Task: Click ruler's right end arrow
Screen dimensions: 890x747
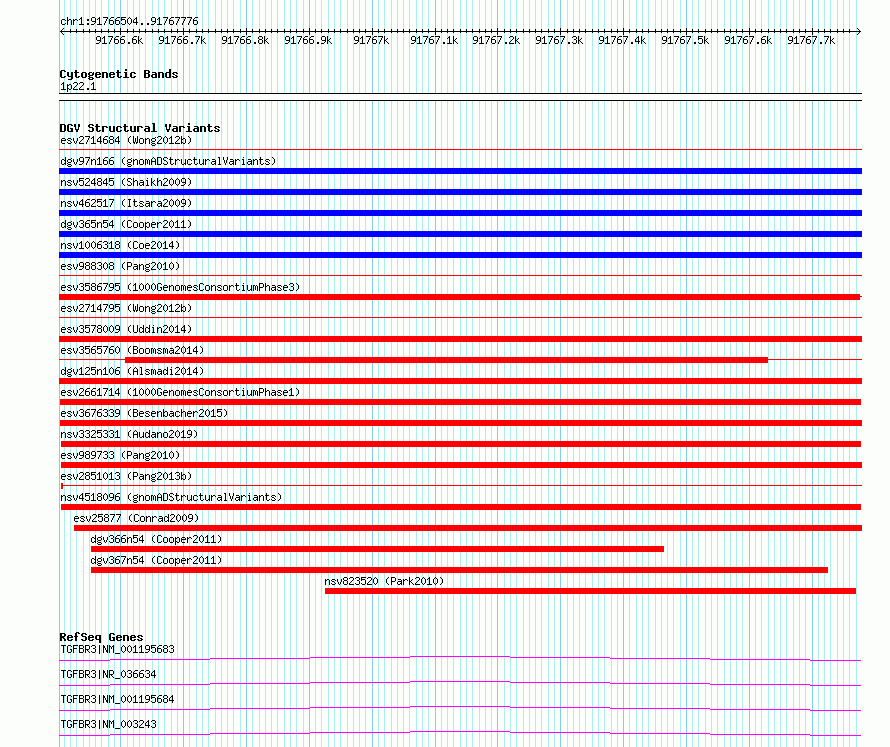Action: coord(859,32)
